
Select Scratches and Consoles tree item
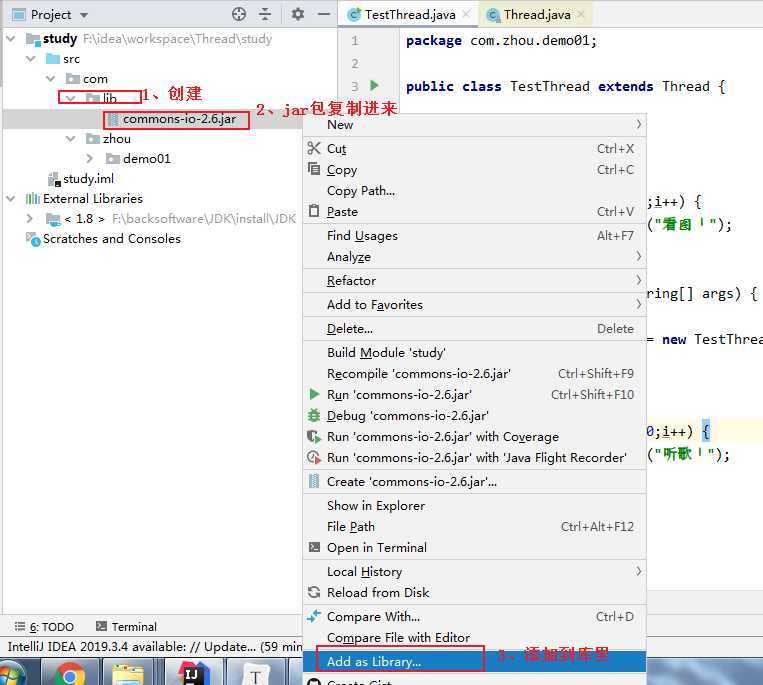pyautogui.click(x=111, y=239)
